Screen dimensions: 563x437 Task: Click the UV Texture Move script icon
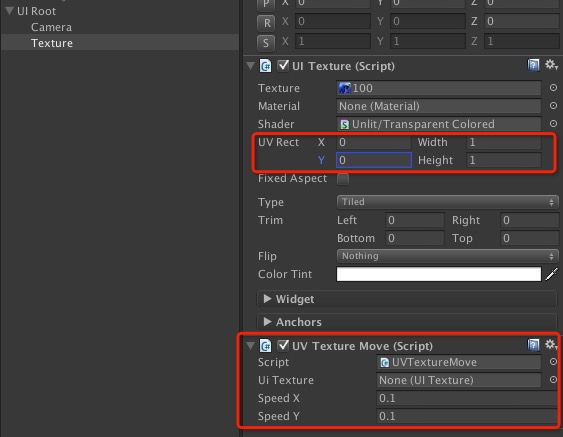265,346
